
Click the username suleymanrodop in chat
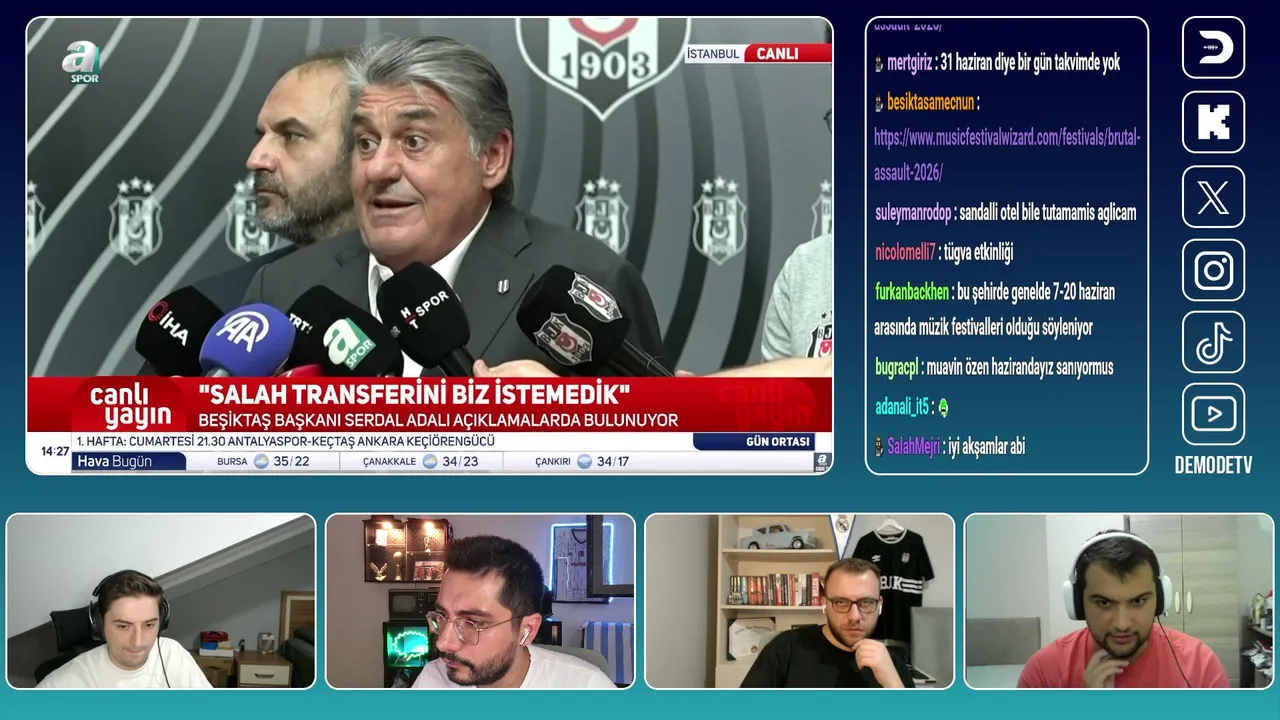[x=914, y=212]
